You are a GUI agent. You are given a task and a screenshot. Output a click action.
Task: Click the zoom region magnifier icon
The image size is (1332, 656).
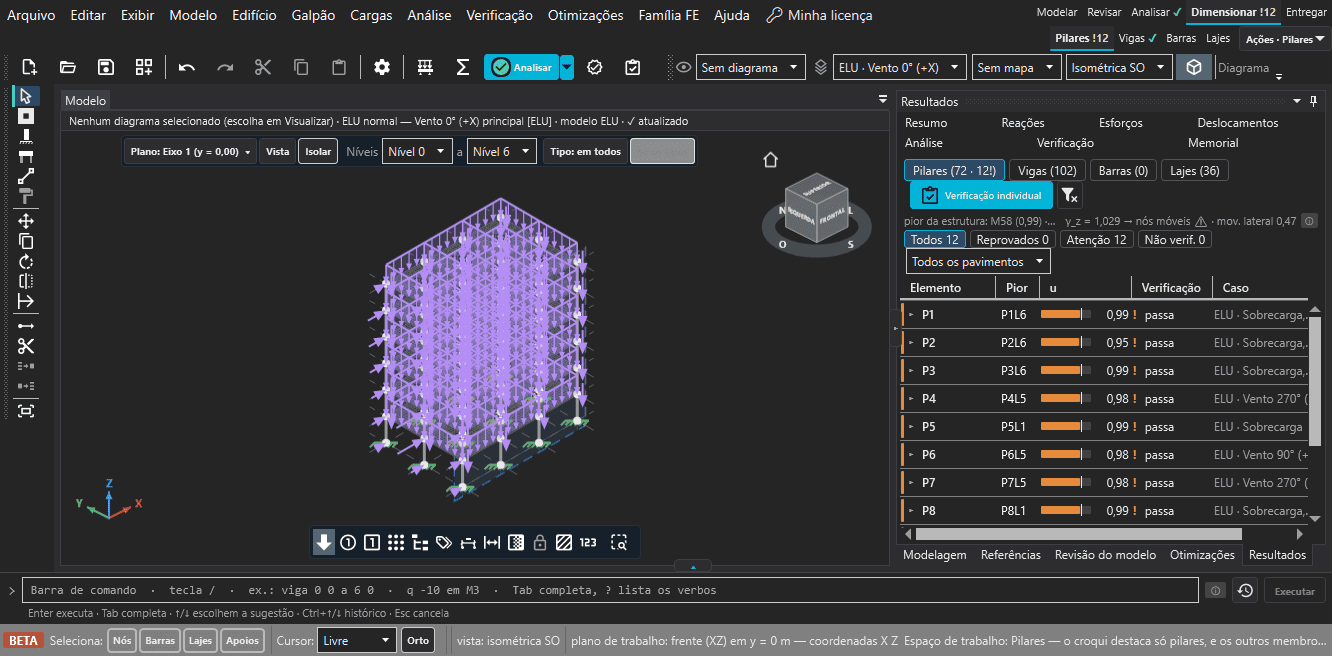[x=620, y=543]
